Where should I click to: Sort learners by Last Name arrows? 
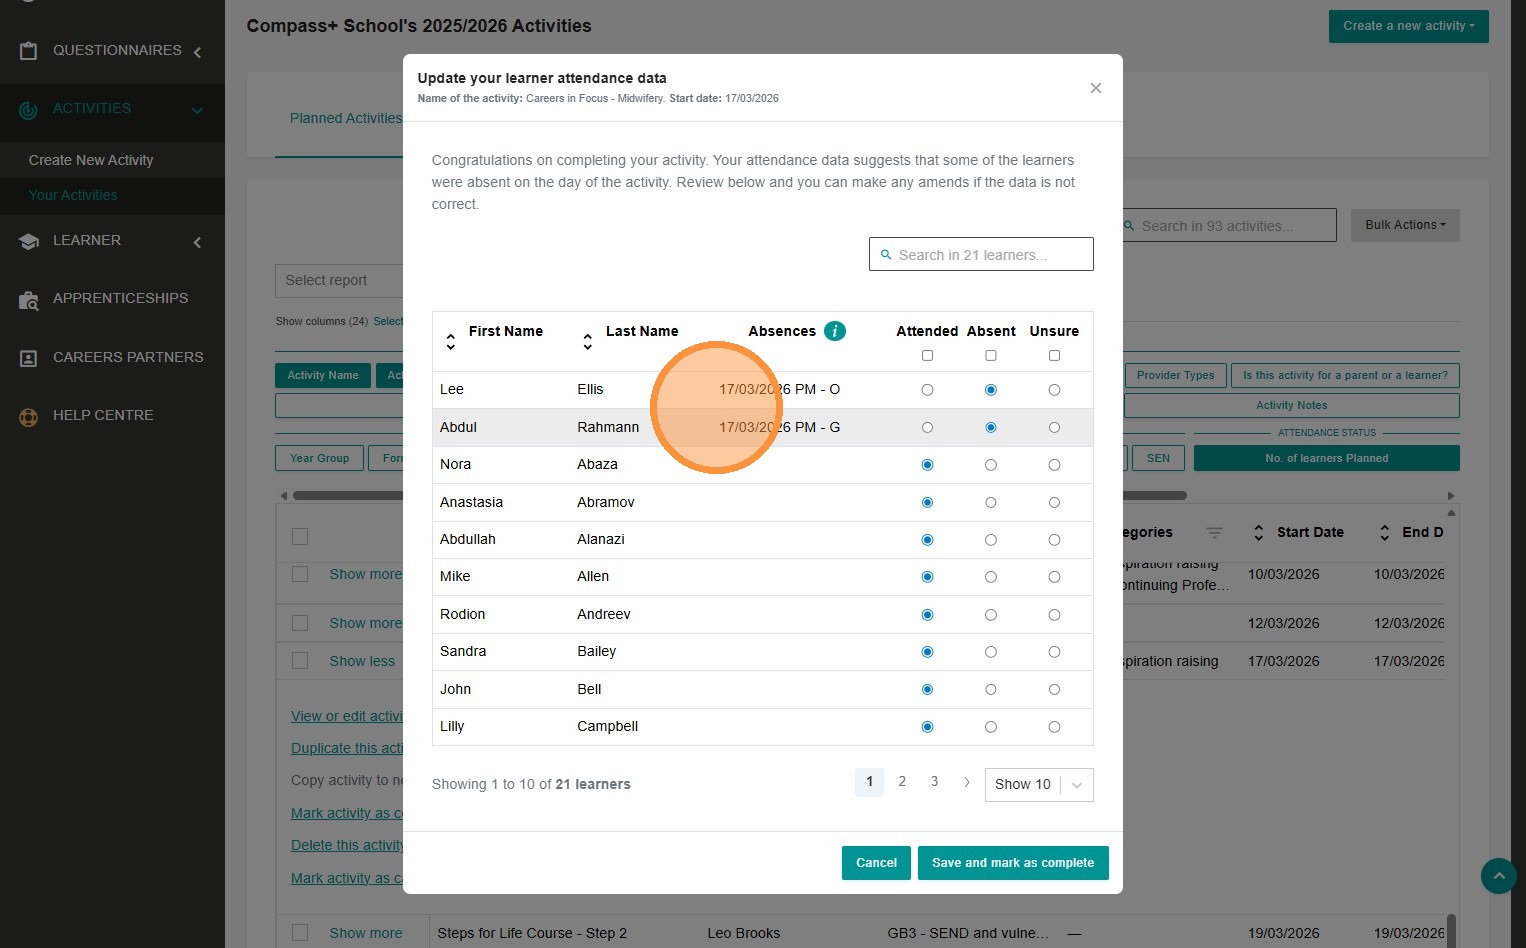[588, 341]
